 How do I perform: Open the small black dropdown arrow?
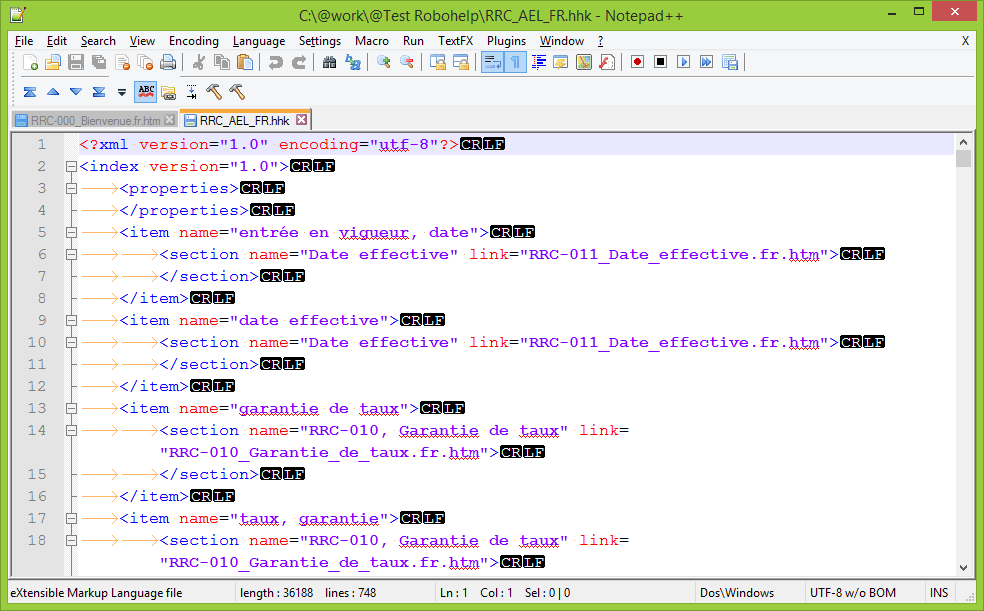pos(122,92)
